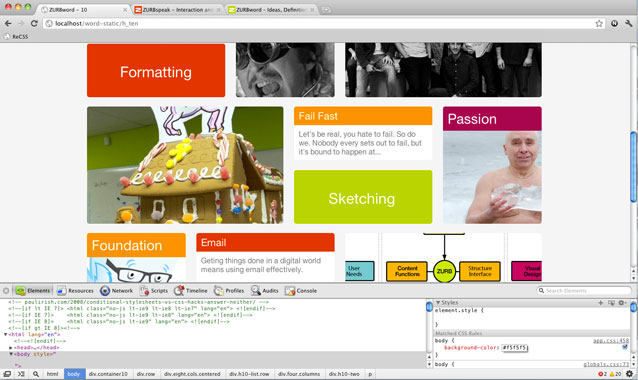The width and height of the screenshot is (638, 380).
Task: Show the Console panel
Action: pyautogui.click(x=301, y=290)
